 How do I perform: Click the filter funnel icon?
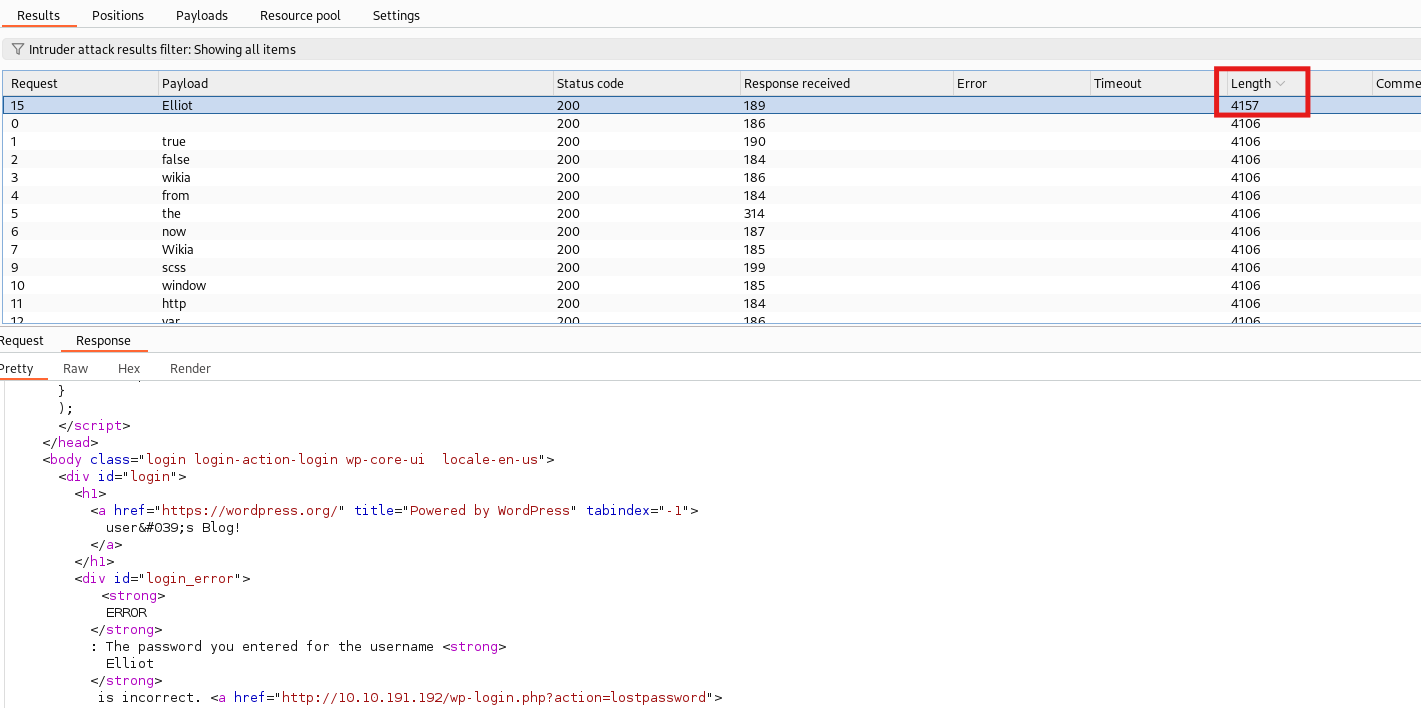(x=17, y=49)
